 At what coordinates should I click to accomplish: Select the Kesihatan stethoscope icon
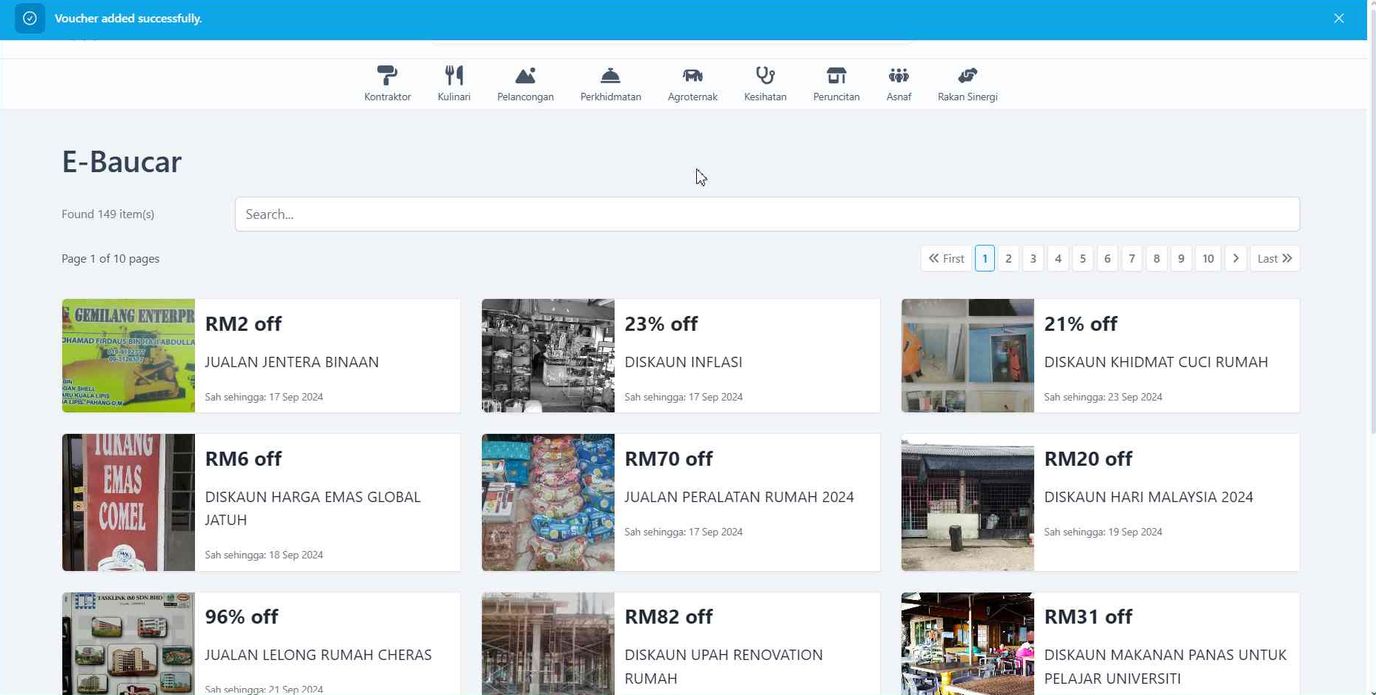[x=765, y=76]
